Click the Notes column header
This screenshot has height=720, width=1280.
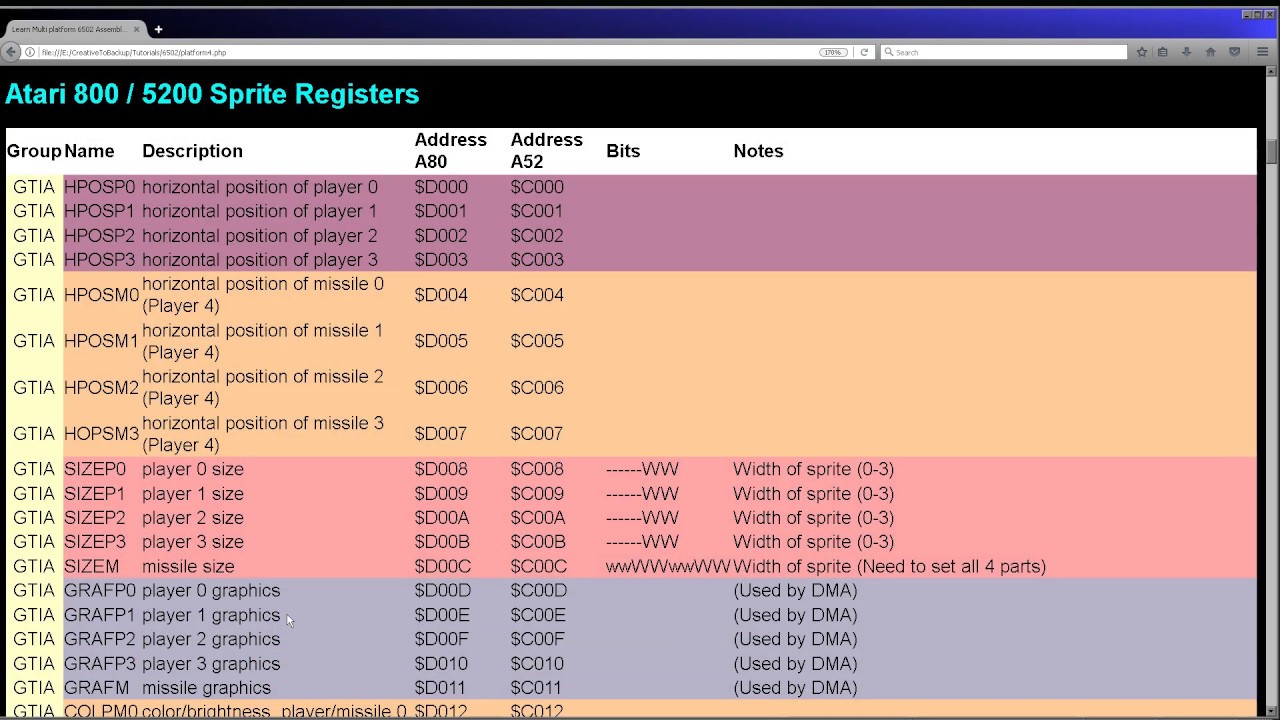pos(758,151)
